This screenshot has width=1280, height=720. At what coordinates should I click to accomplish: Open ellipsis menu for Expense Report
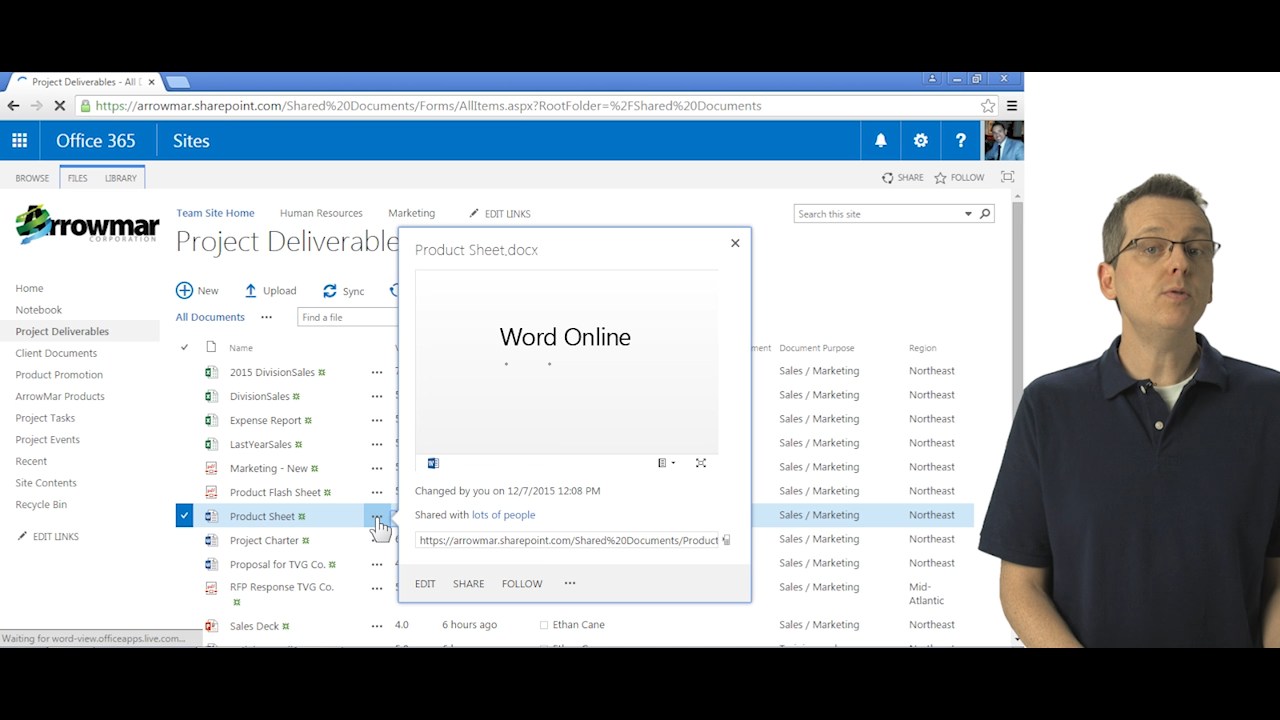377,420
